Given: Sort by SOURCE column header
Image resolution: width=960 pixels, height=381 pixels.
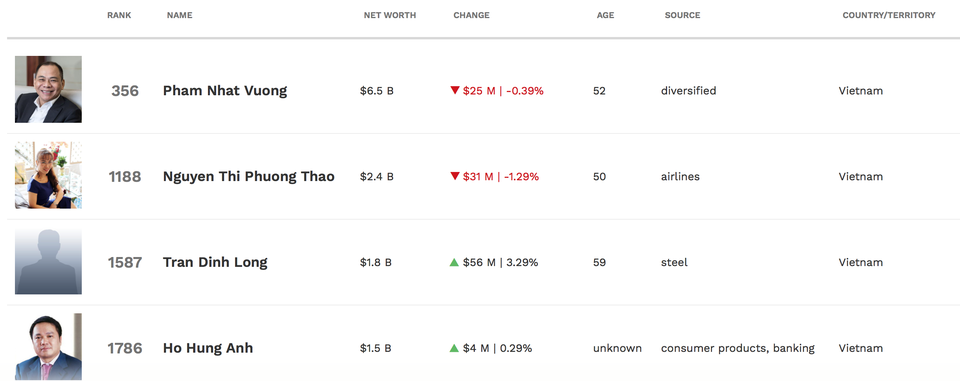Looking at the screenshot, I should (x=683, y=15).
